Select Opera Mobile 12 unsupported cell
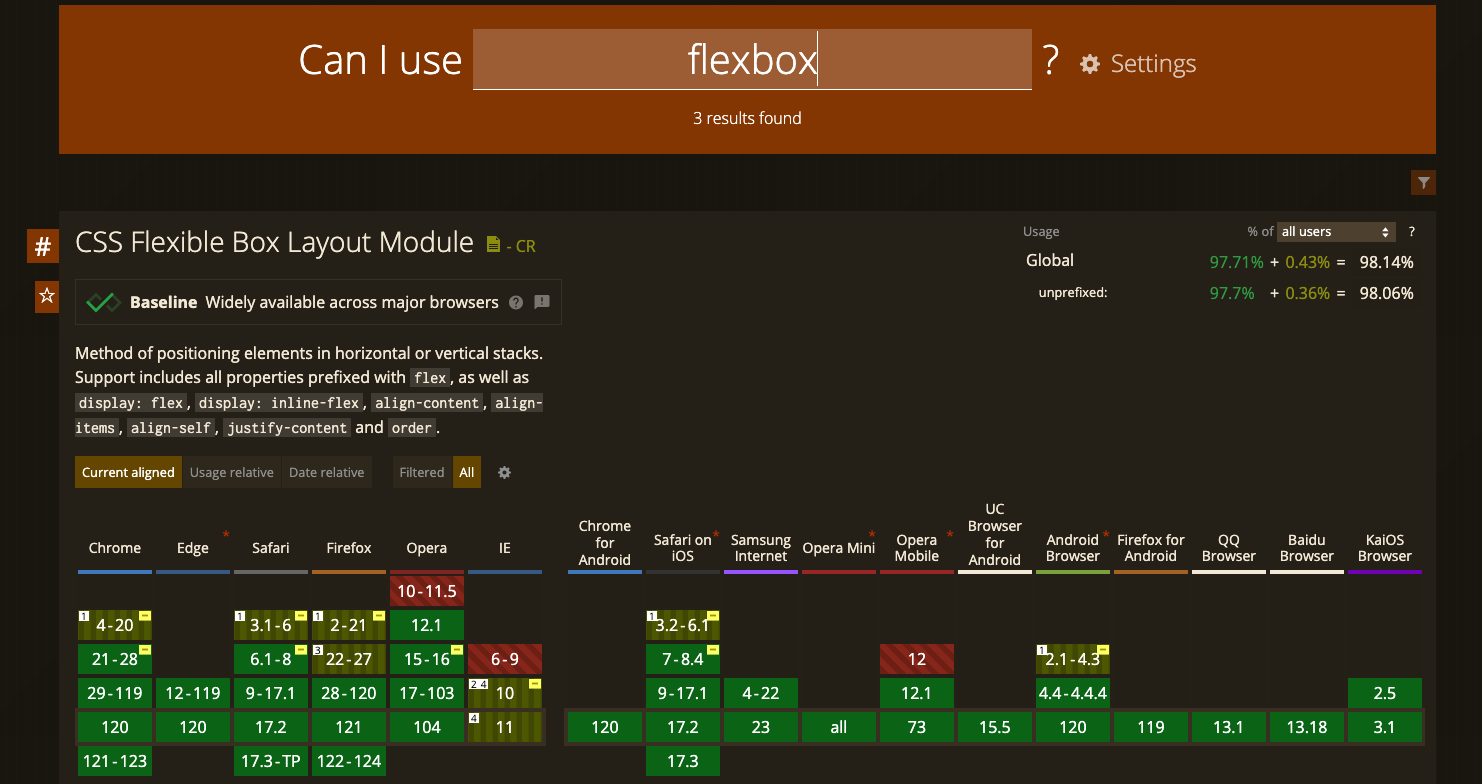 click(917, 659)
